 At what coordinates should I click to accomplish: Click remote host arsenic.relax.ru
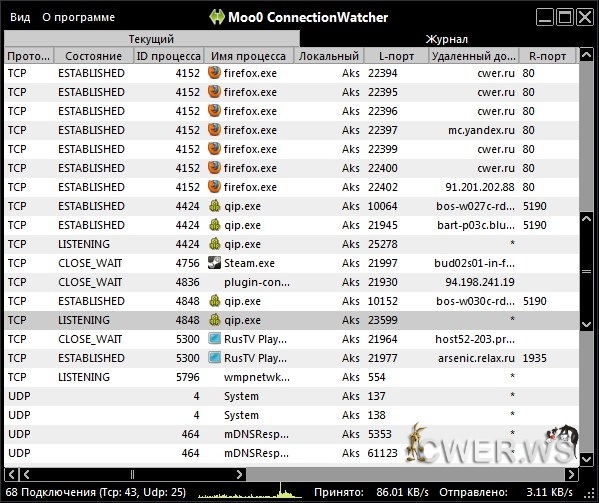click(x=476, y=358)
